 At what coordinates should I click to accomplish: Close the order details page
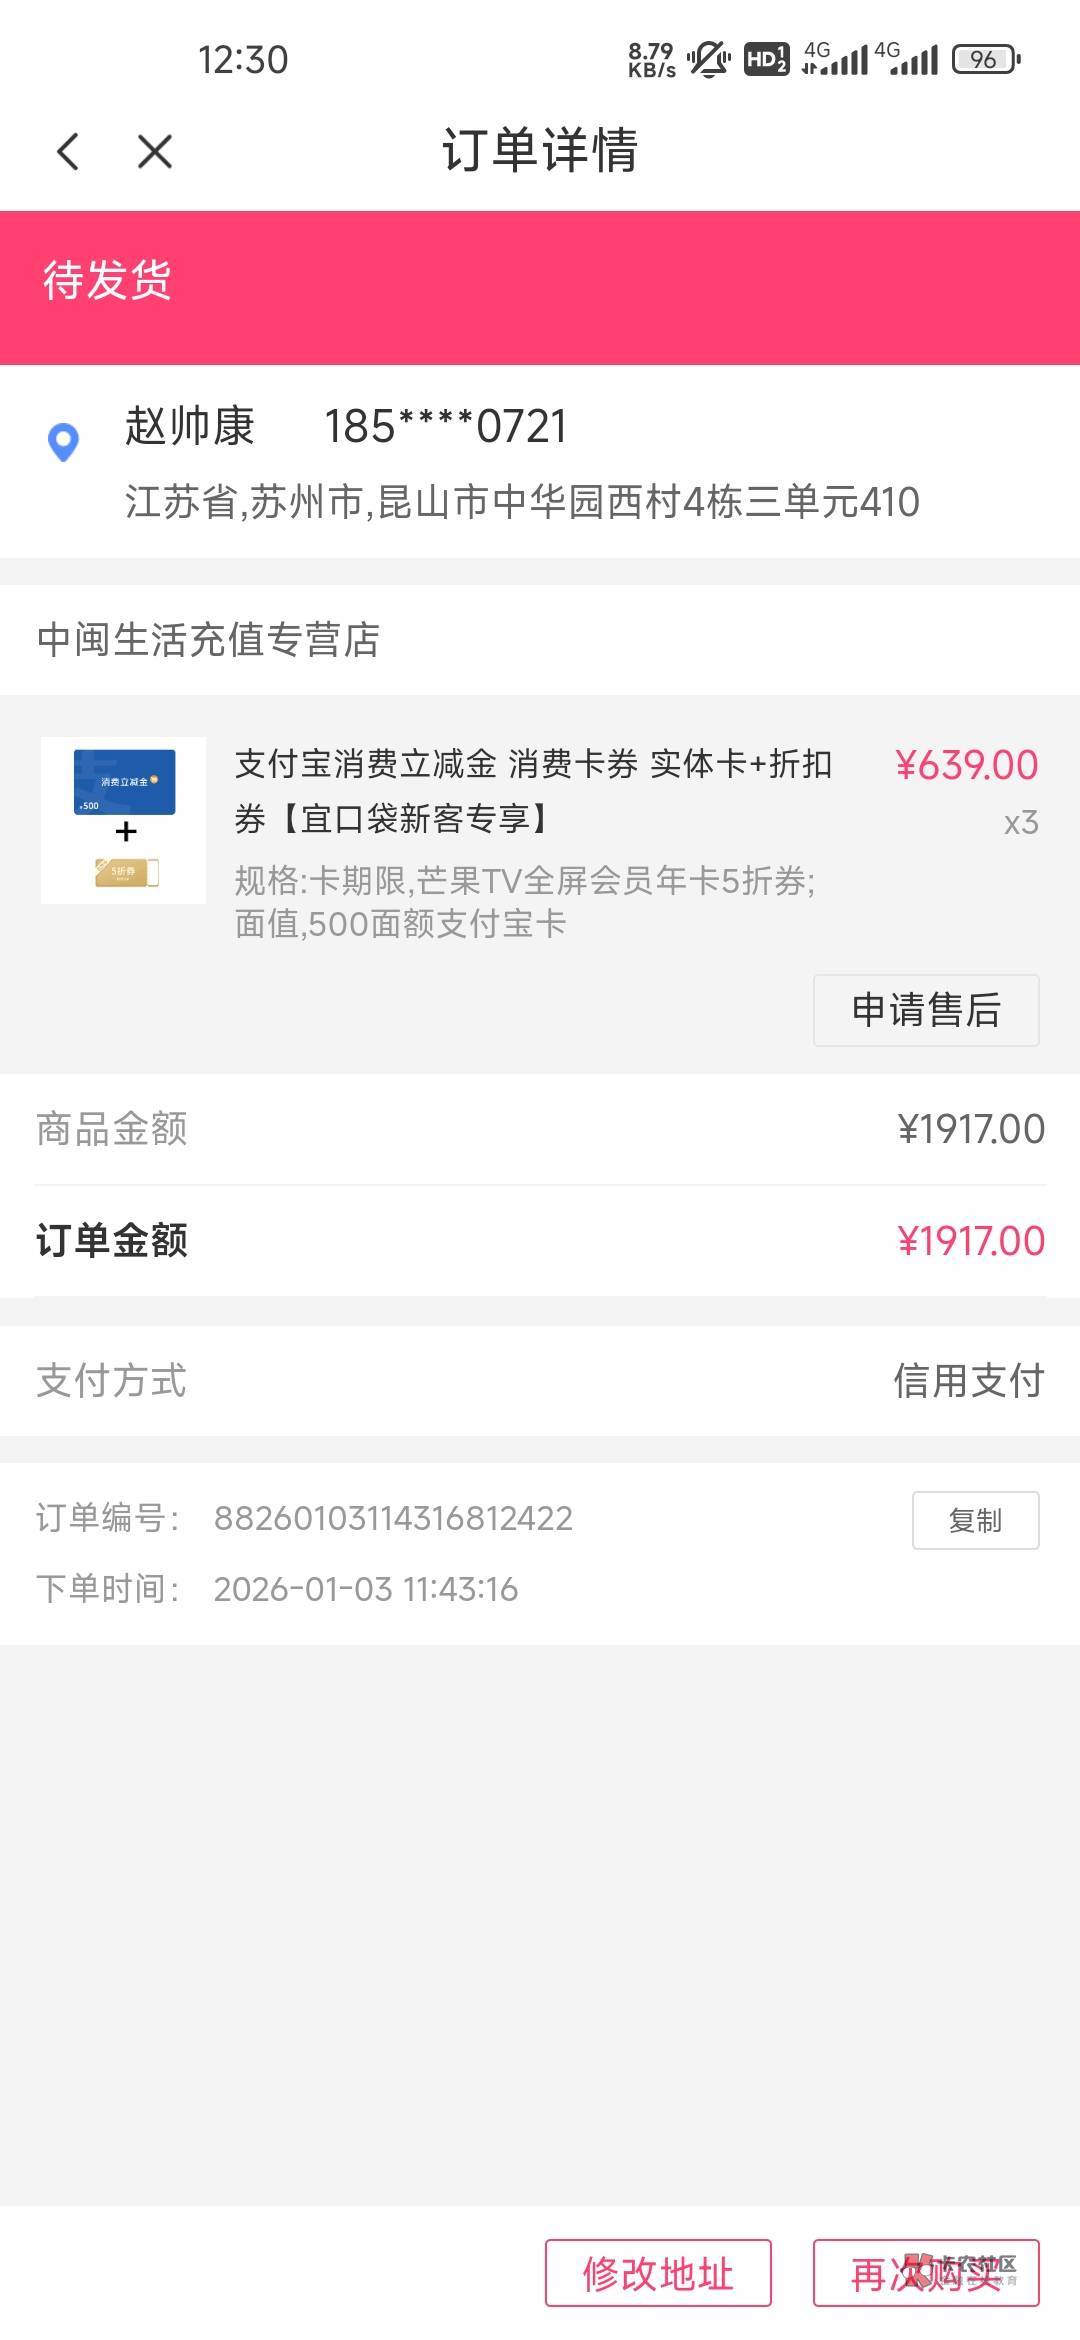pyautogui.click(x=155, y=152)
